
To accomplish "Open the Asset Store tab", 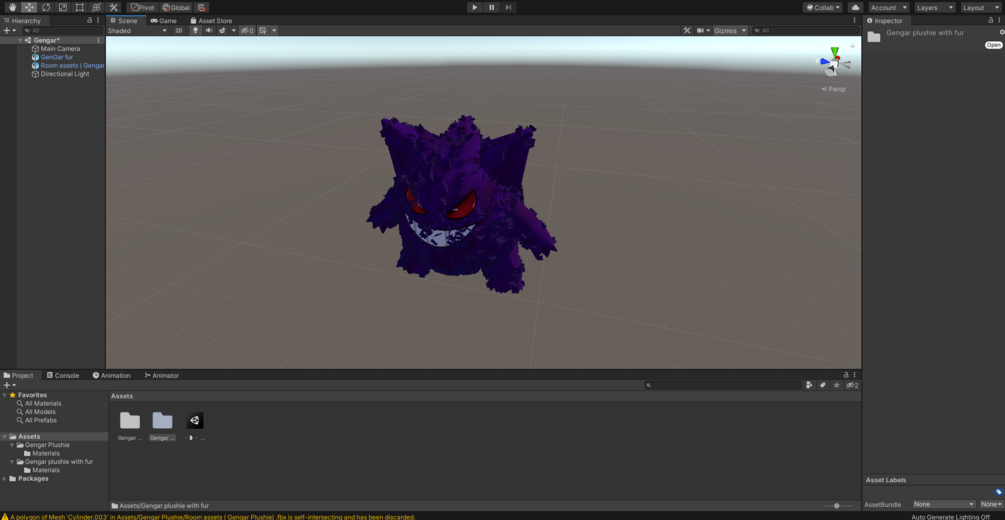I will click(x=211, y=21).
